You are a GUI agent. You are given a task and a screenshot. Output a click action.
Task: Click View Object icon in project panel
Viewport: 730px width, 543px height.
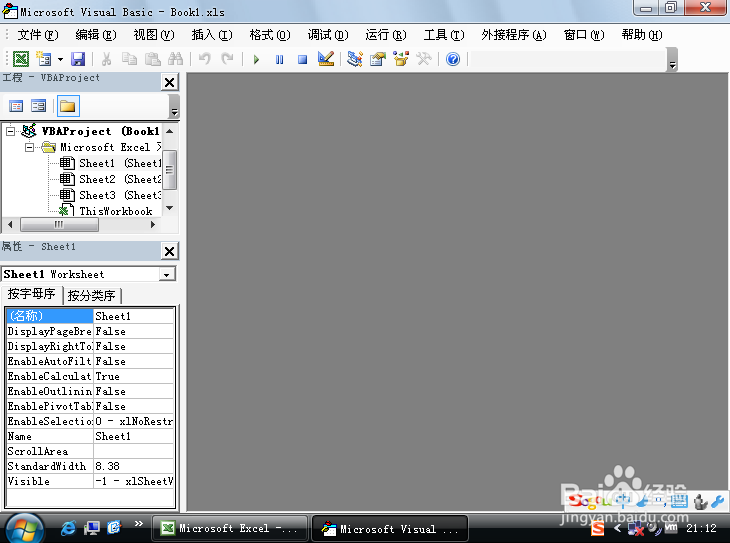39,106
